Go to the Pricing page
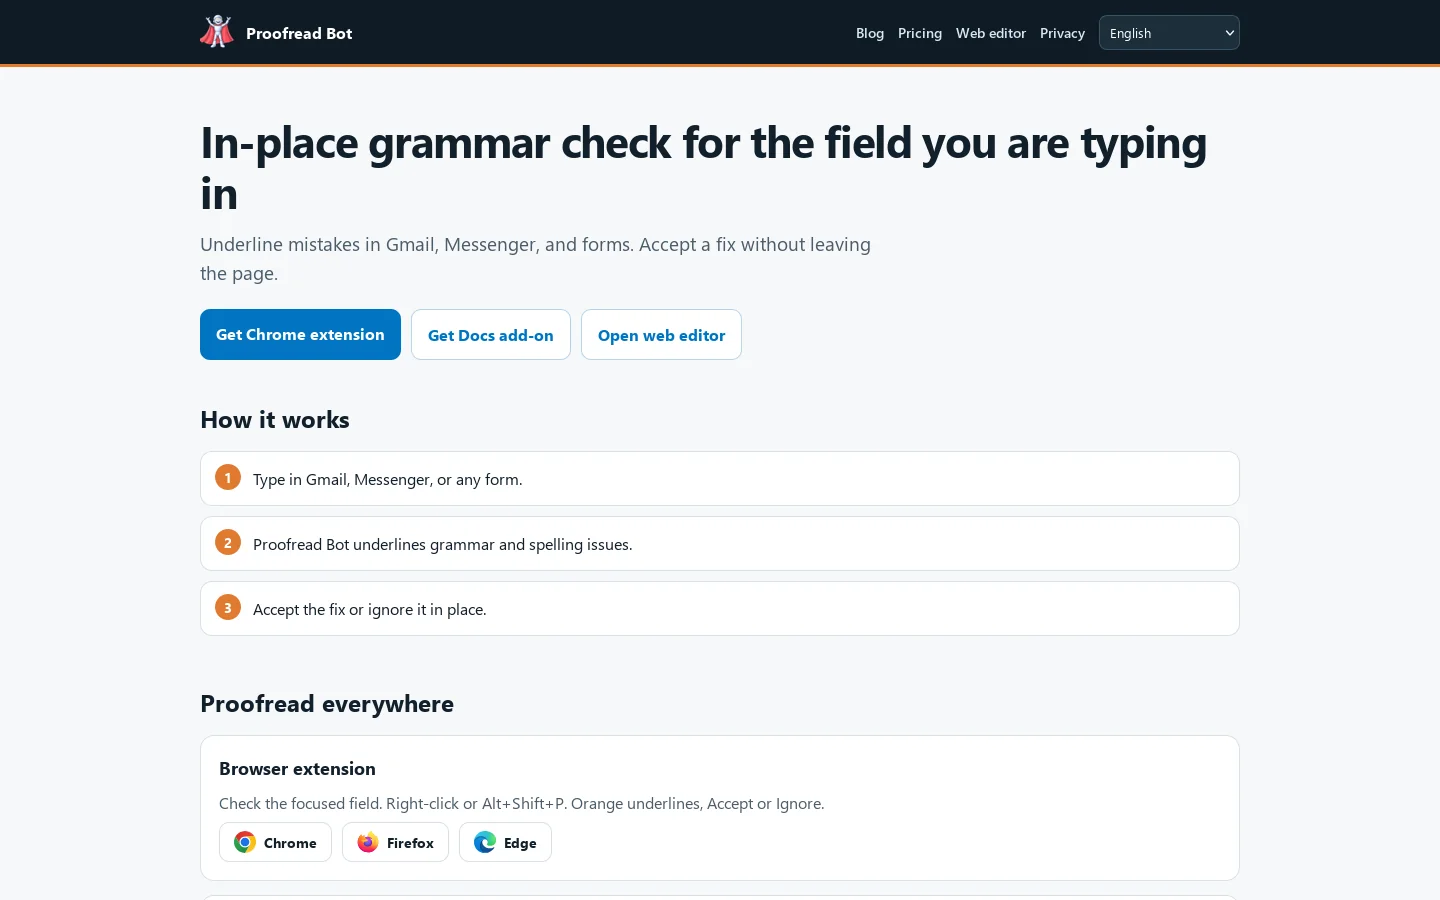Viewport: 1440px width, 900px height. coord(920,33)
